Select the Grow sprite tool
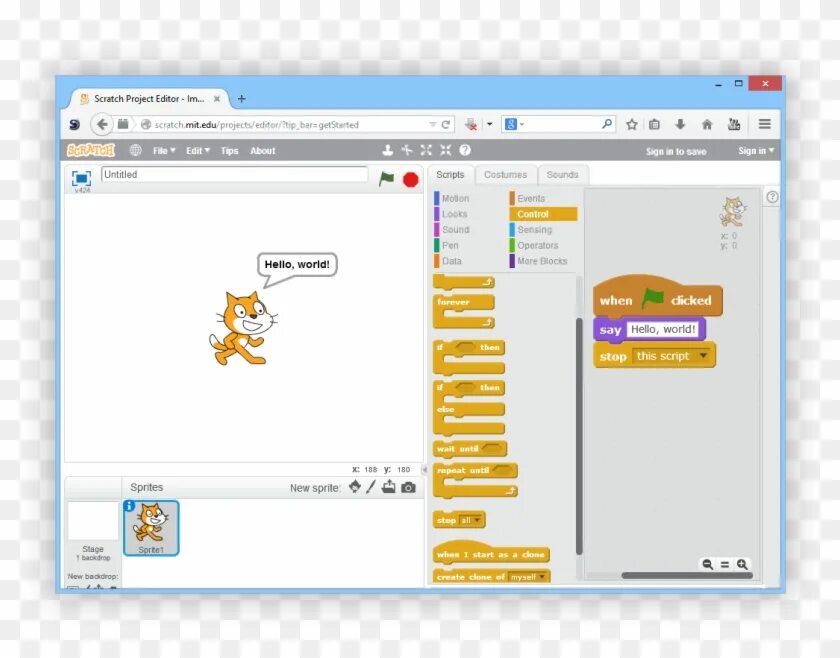Viewport: 840px width, 658px height. click(x=426, y=151)
